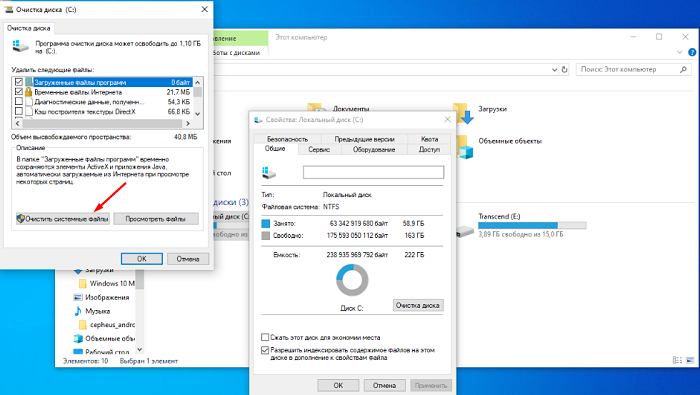The image size is (700, 395).
Task: Switch to "Оборудование" tab
Action: pyautogui.click(x=374, y=150)
